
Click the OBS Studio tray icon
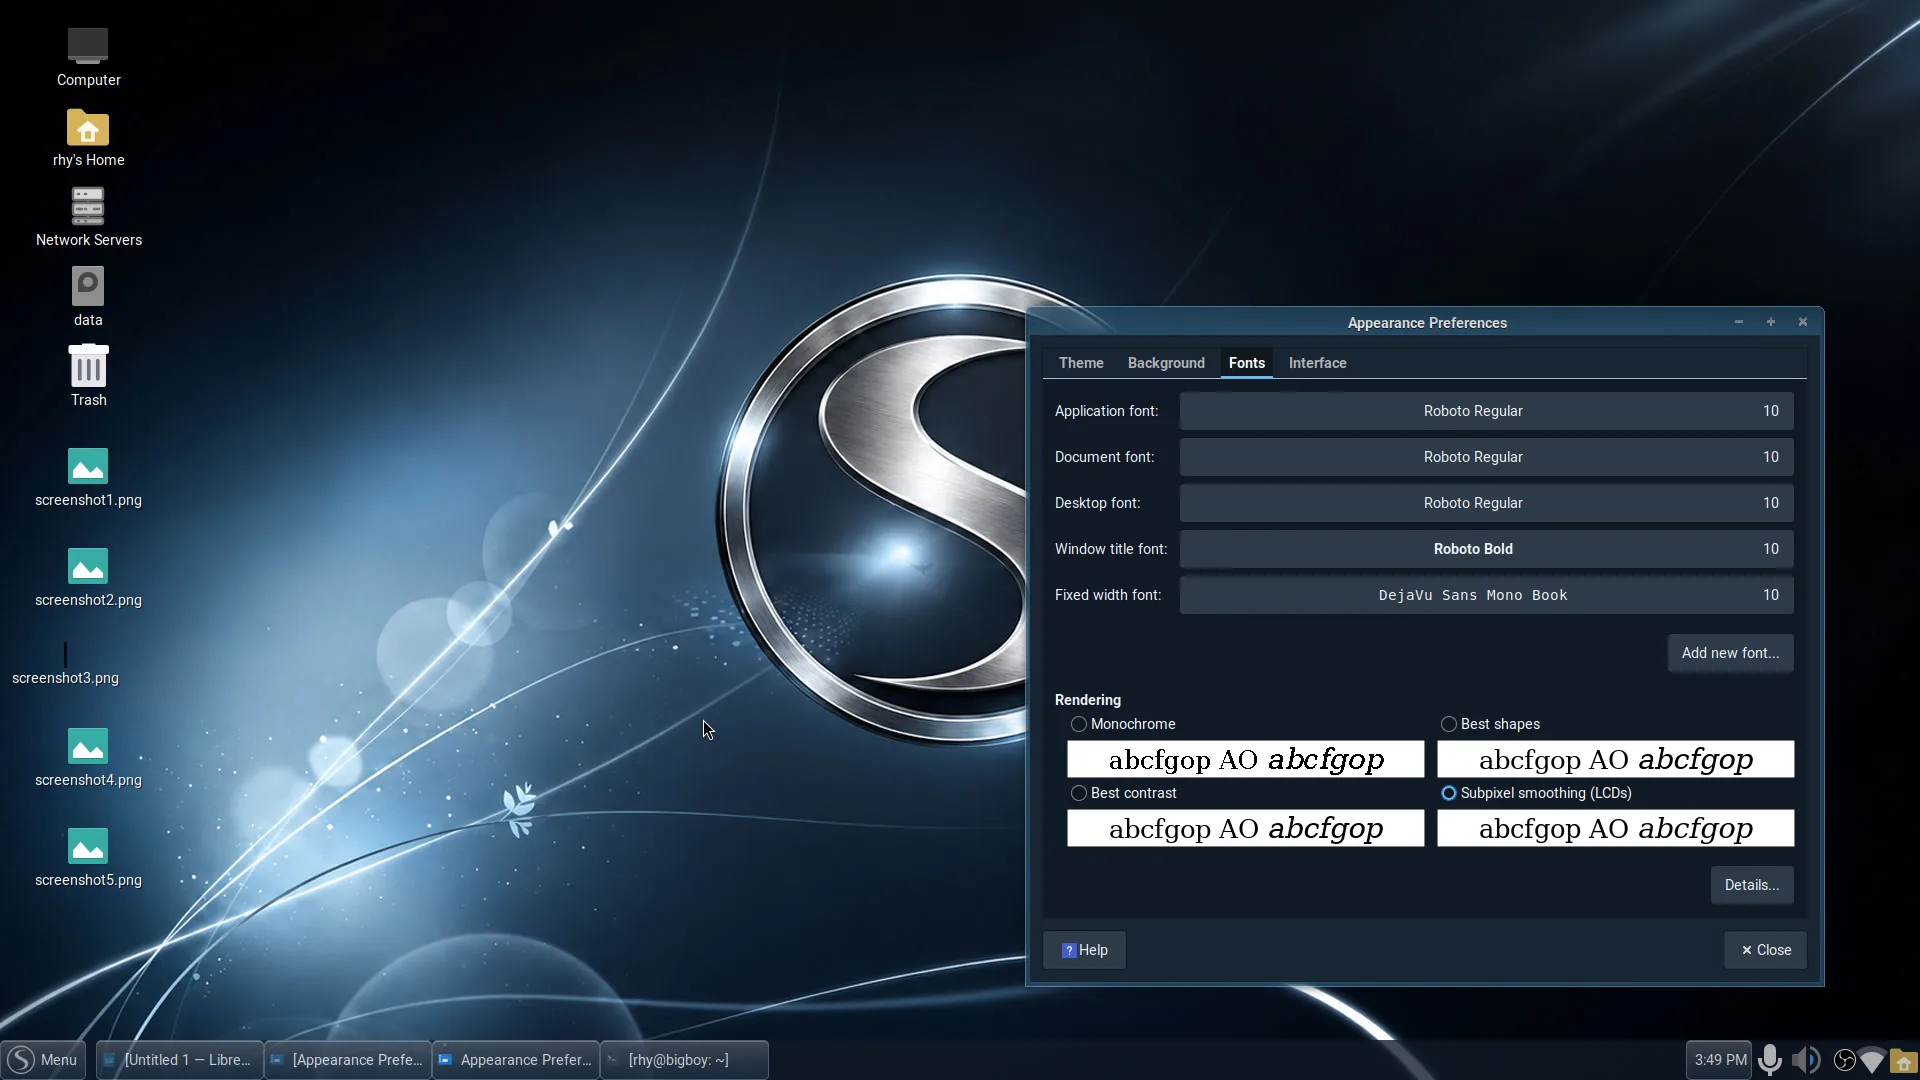(x=1844, y=1060)
